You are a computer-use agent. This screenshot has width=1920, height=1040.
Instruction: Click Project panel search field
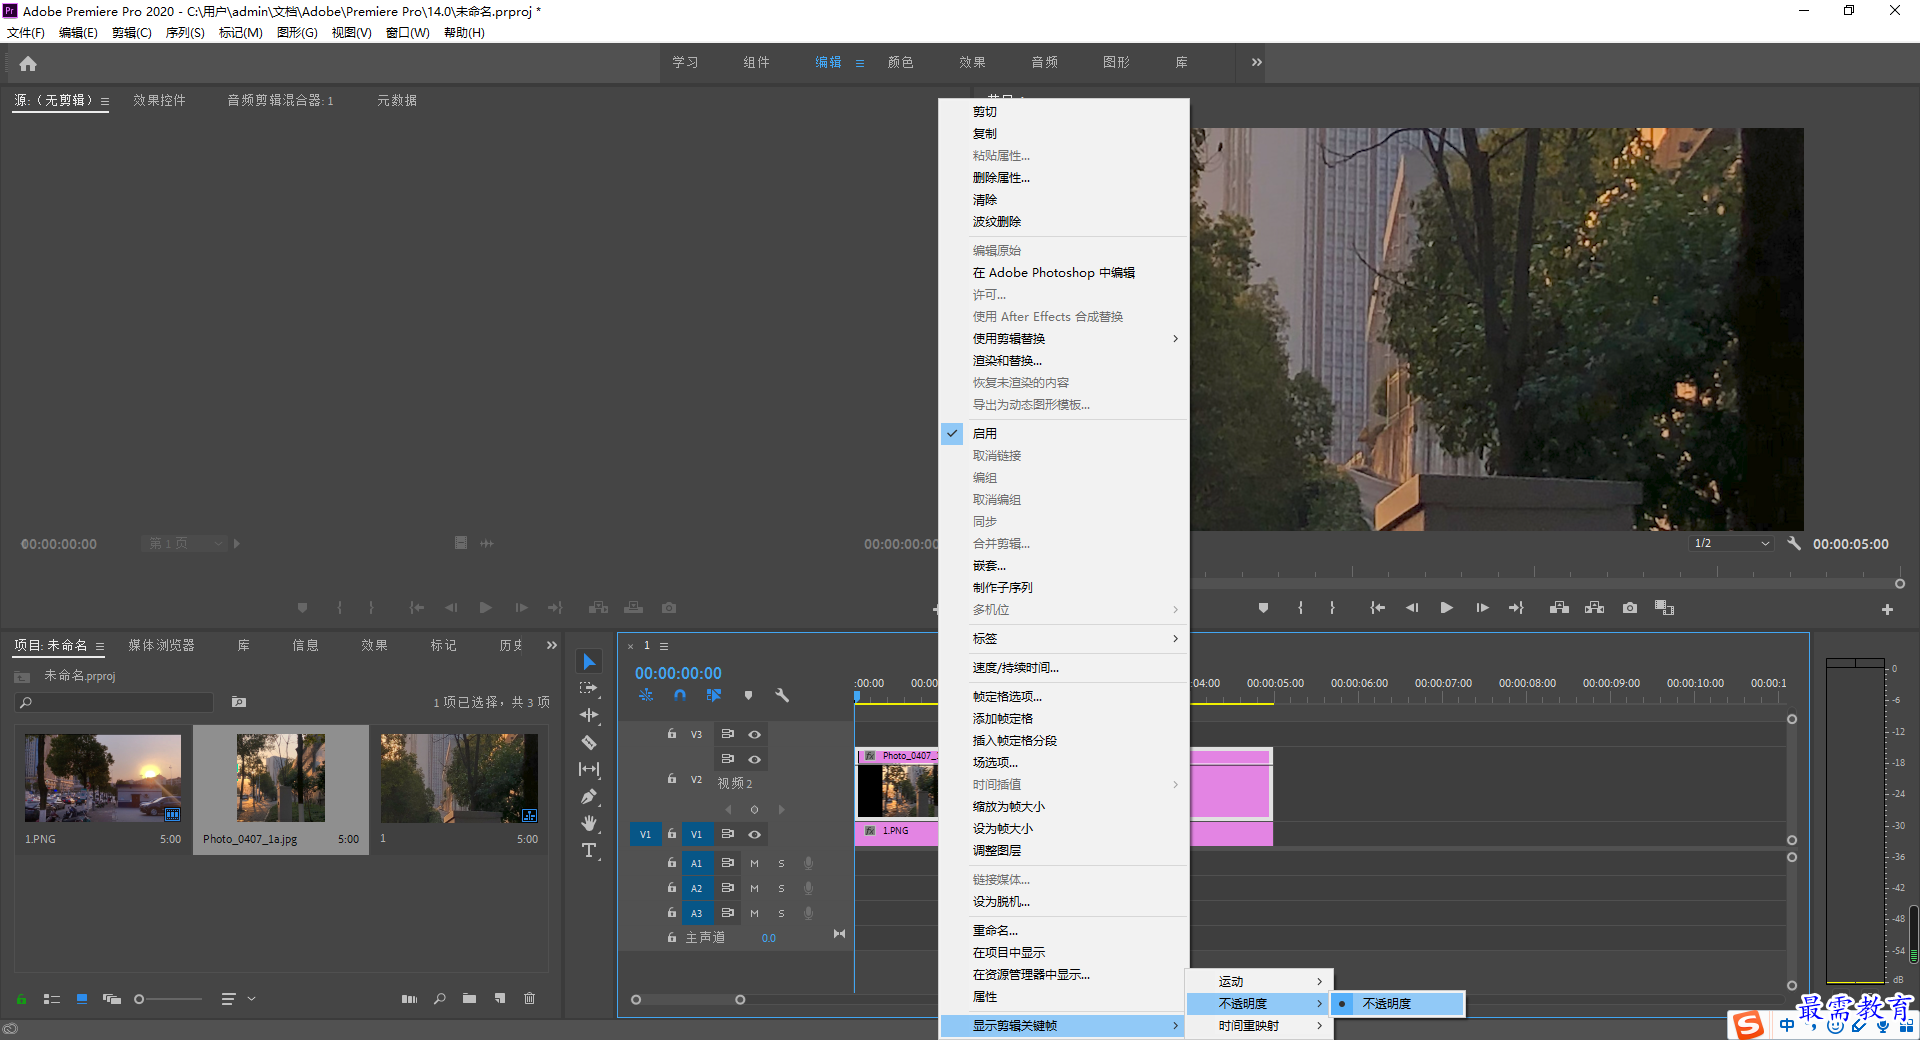[114, 702]
